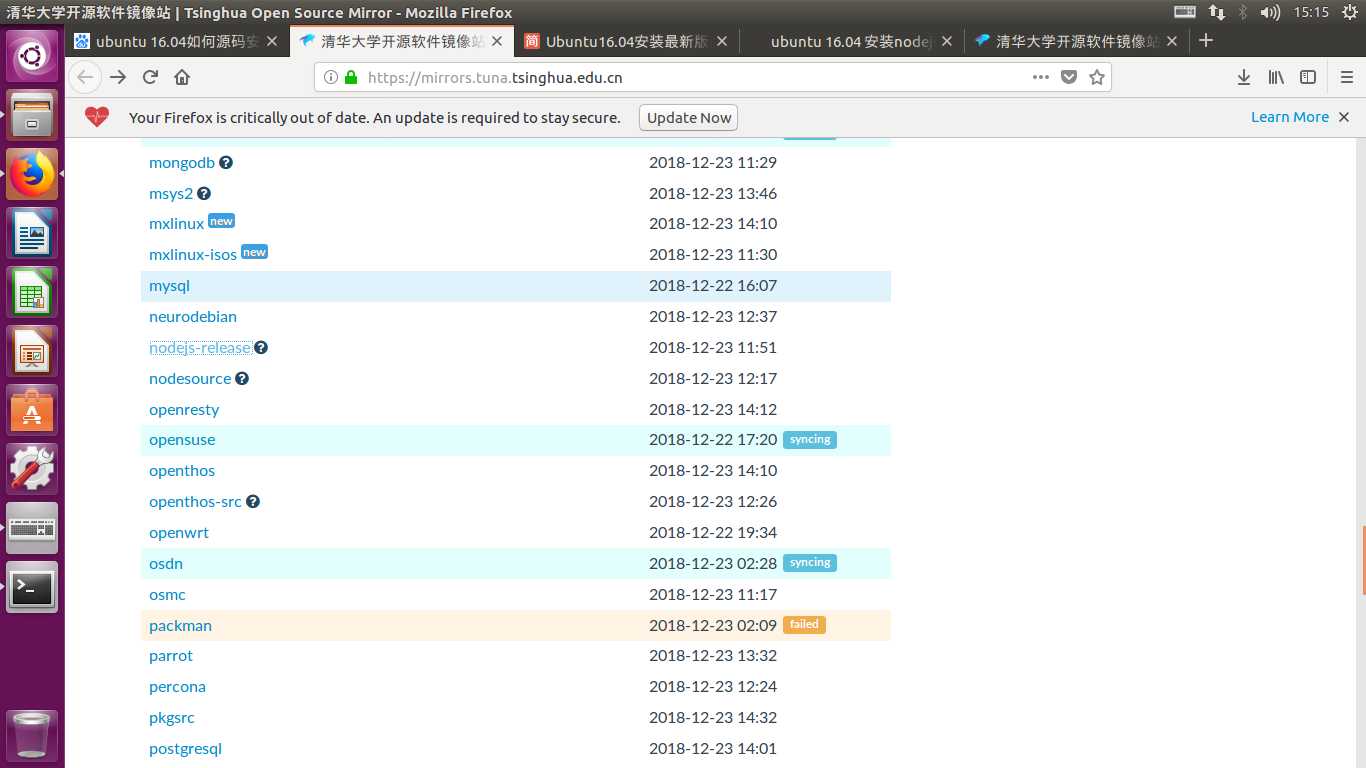Open the postgresql mirror link

(x=185, y=748)
